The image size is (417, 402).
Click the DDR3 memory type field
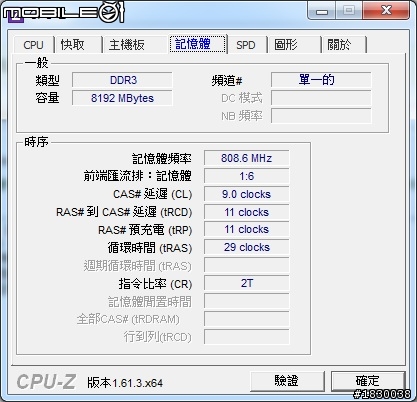(122, 80)
